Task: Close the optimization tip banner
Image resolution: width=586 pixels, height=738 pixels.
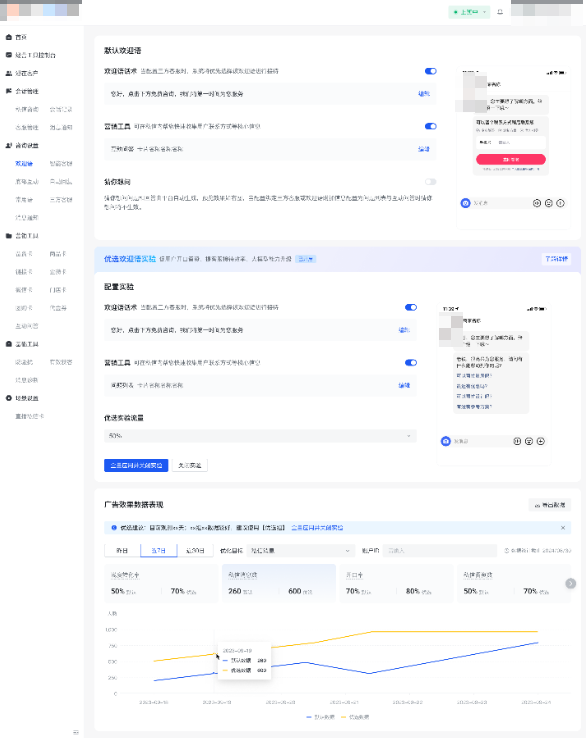Action: [563, 528]
